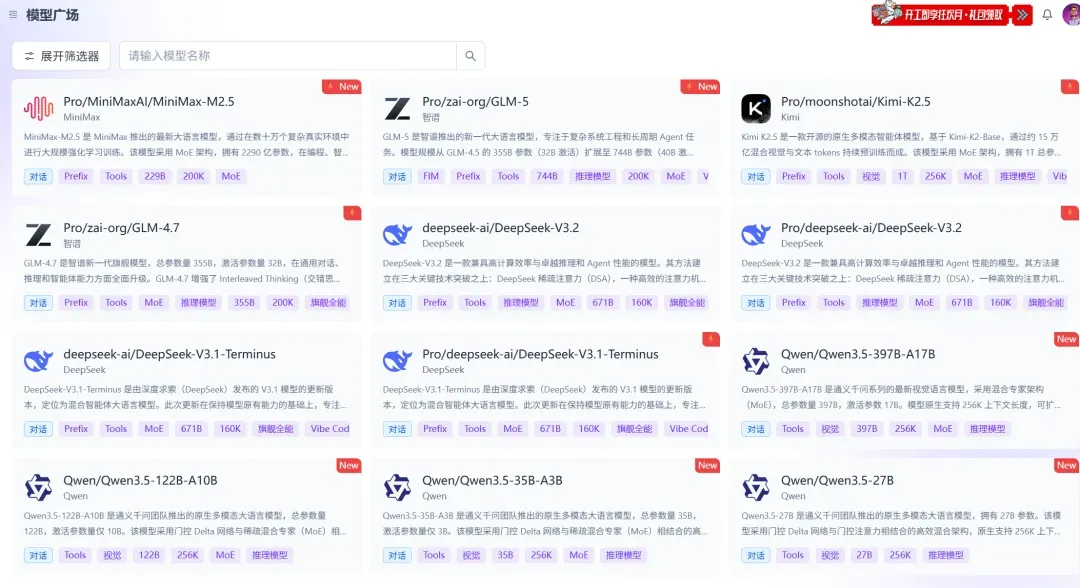Click 397B tag on Qwen3.5-397B-A17B card
The width and height of the screenshot is (1080, 588).
[x=866, y=429]
